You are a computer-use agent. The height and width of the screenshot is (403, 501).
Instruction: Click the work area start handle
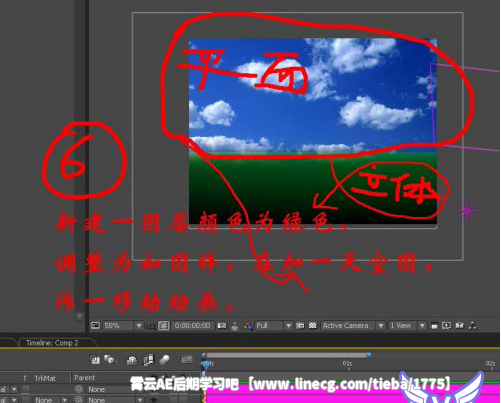[204, 355]
